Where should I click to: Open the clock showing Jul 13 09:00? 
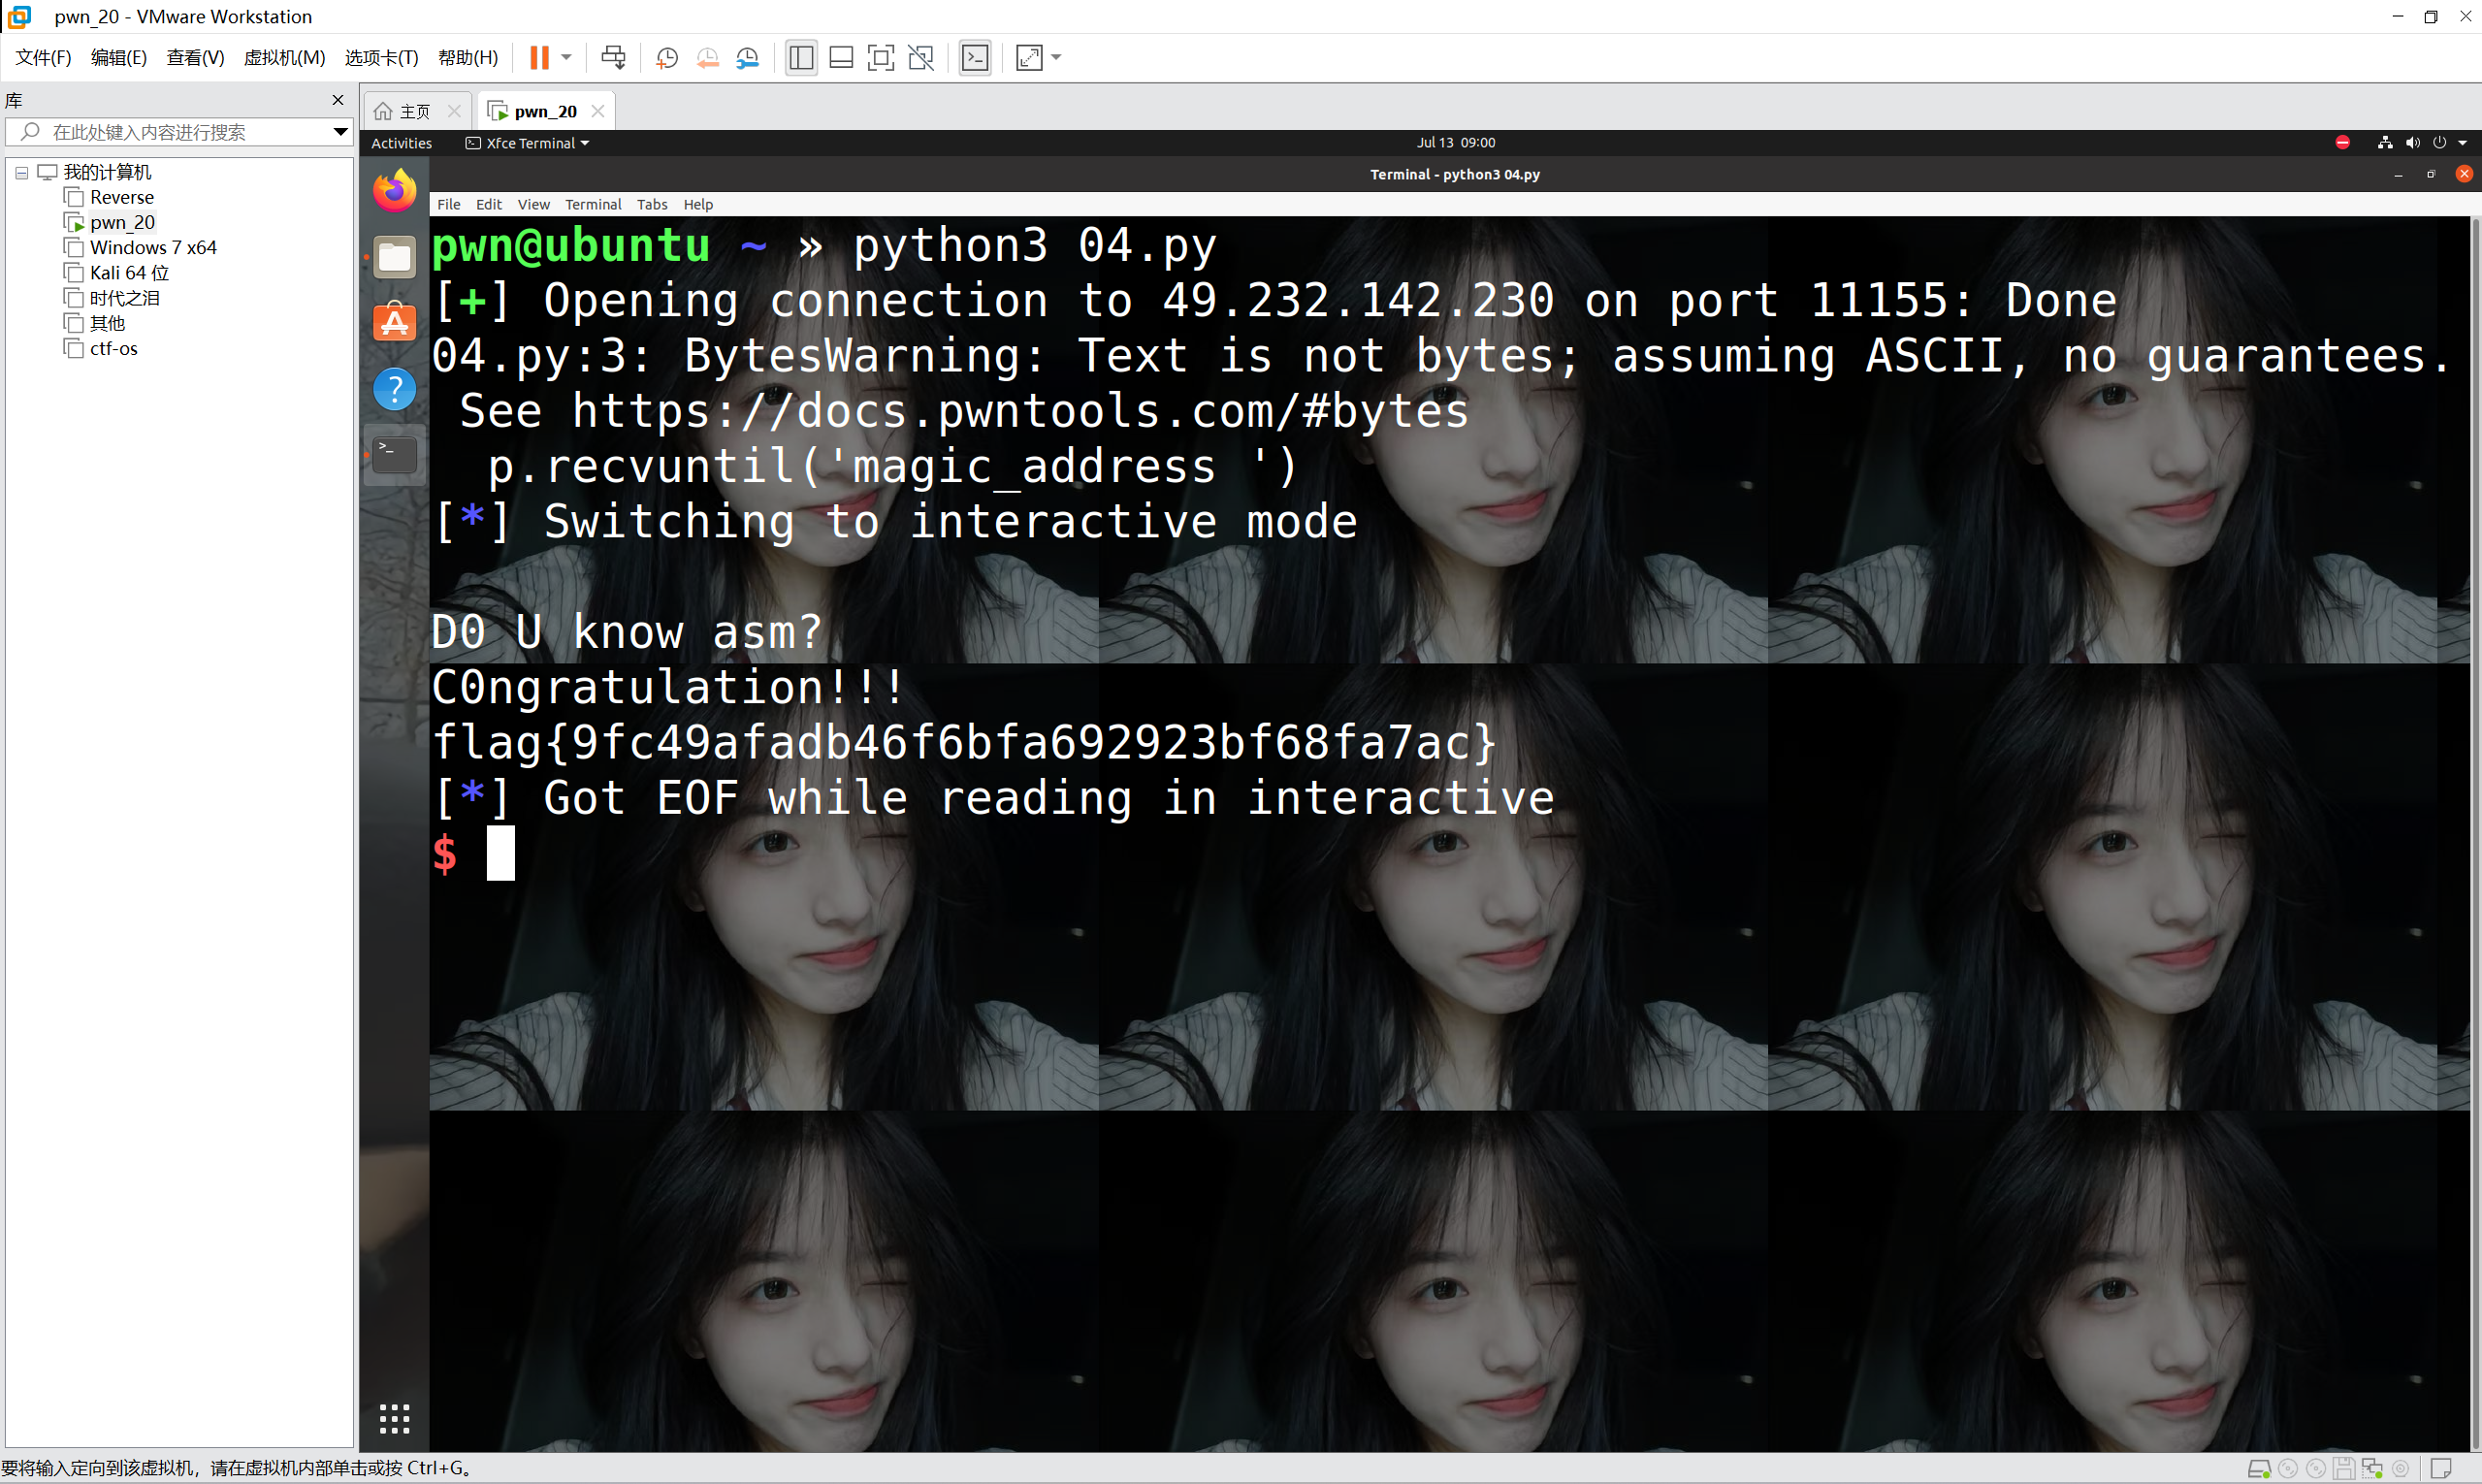(x=1455, y=143)
